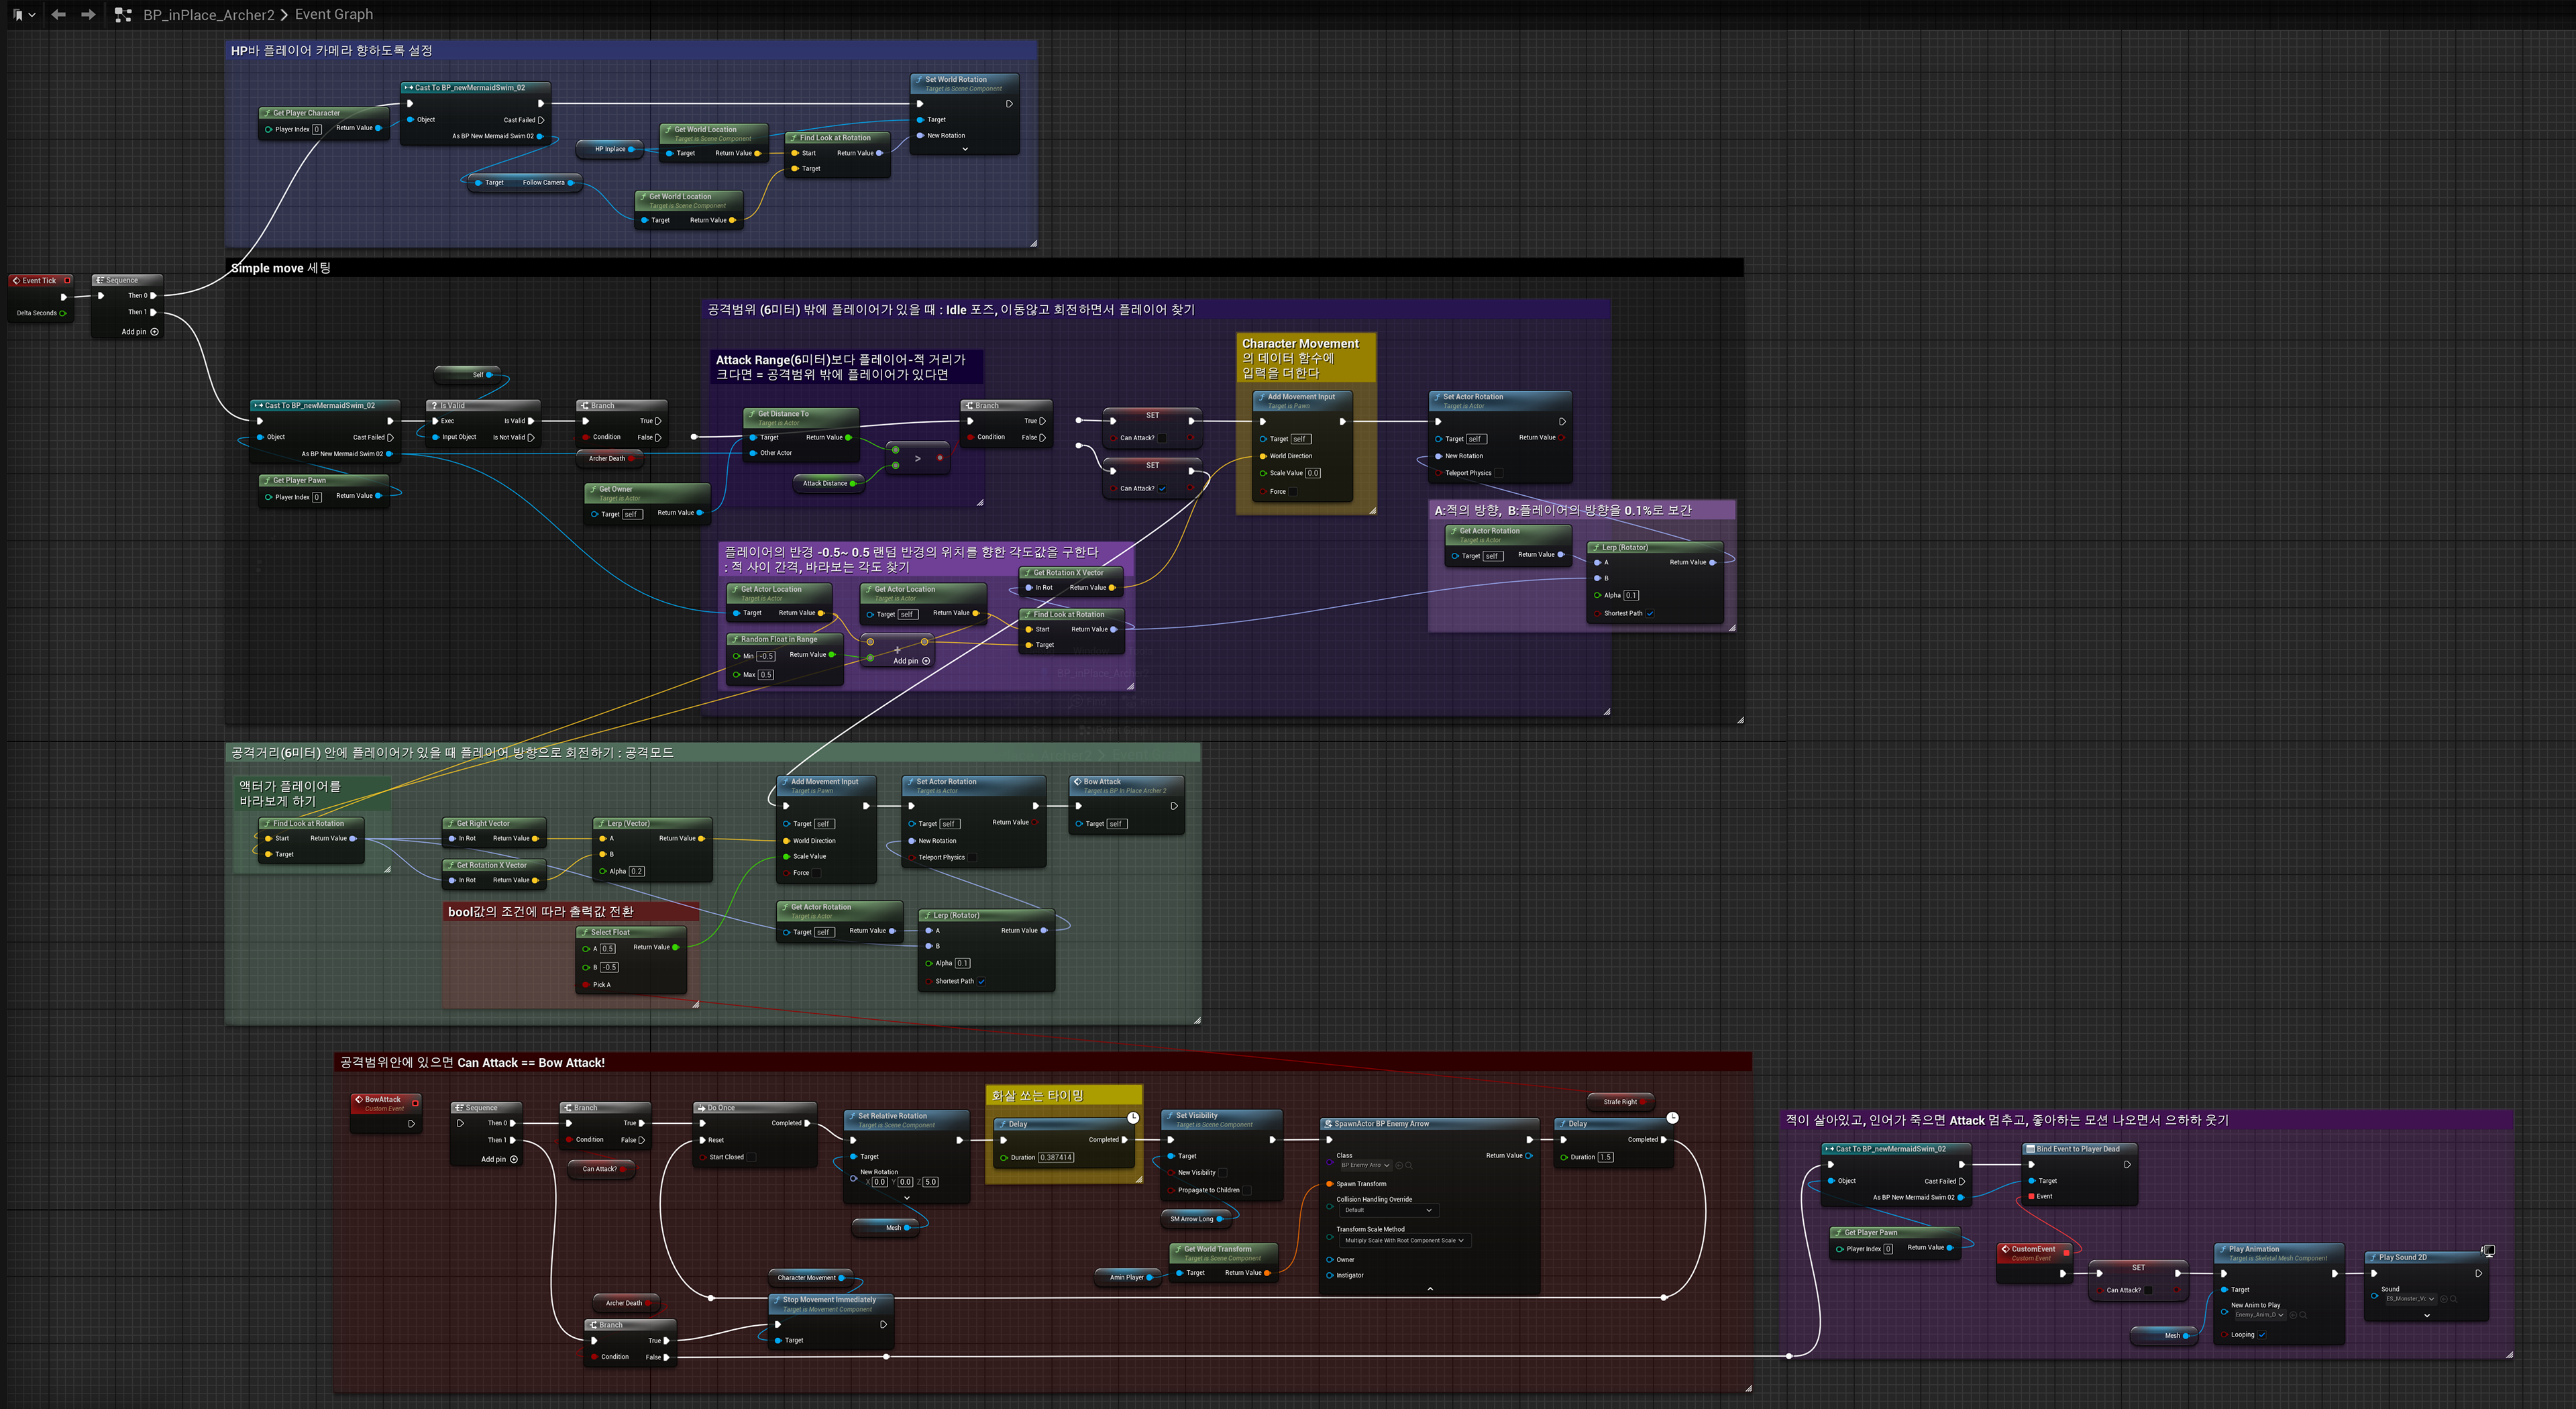Toggle Force on green-comment Add Movement Input
The width and height of the screenshot is (2576, 1409).
tap(816, 873)
